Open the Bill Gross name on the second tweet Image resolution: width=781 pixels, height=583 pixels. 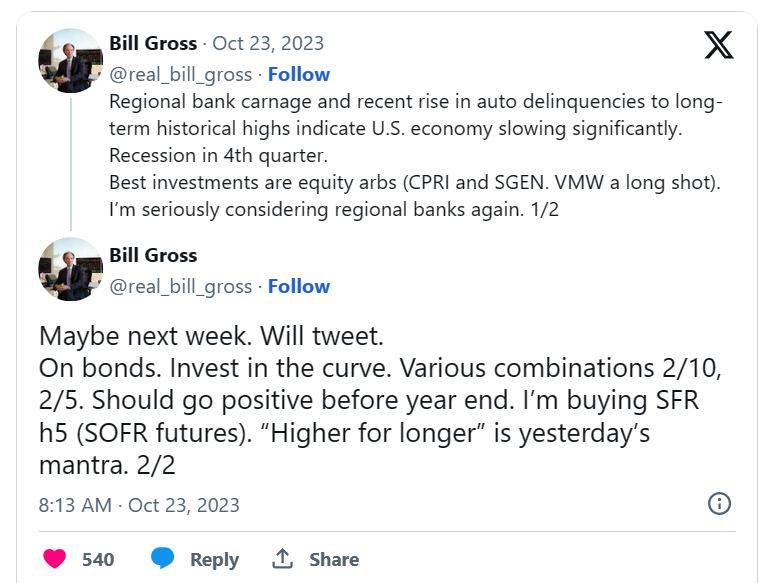tap(153, 256)
